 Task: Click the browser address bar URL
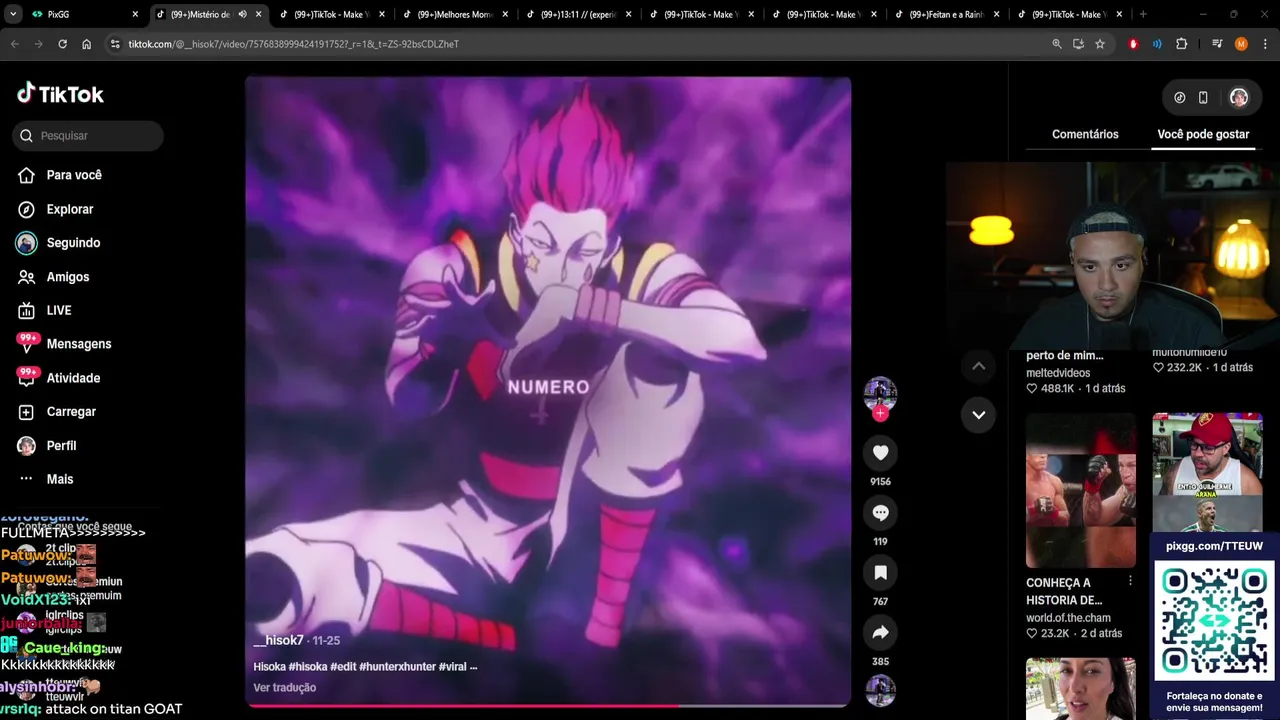293,44
